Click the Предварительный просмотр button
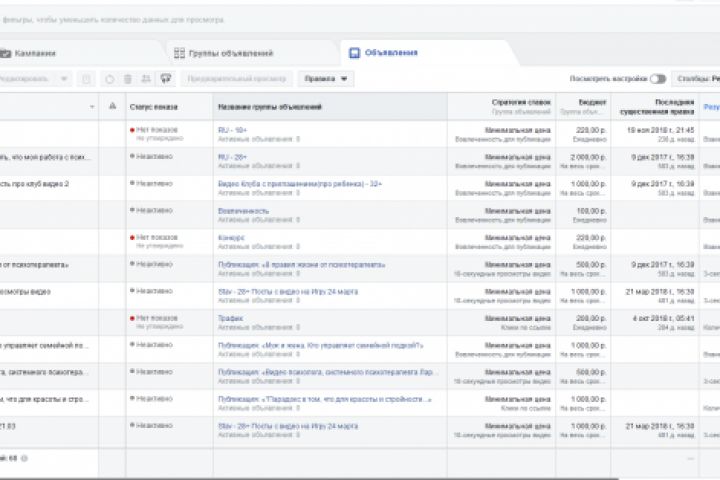The image size is (720, 480). point(237,78)
